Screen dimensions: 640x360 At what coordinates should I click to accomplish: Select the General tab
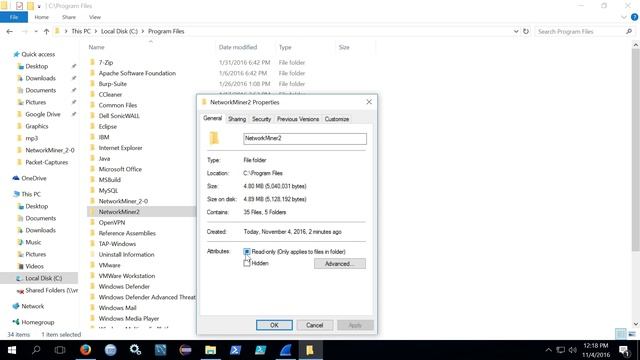(213, 118)
